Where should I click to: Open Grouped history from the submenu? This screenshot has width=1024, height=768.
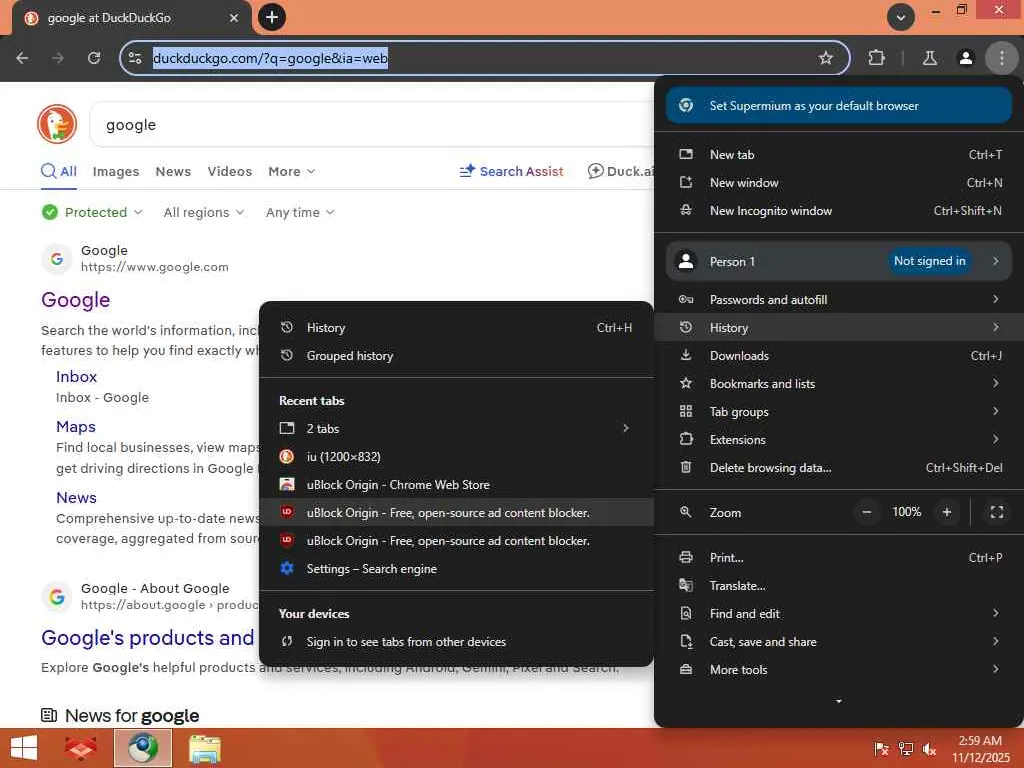tap(456, 356)
